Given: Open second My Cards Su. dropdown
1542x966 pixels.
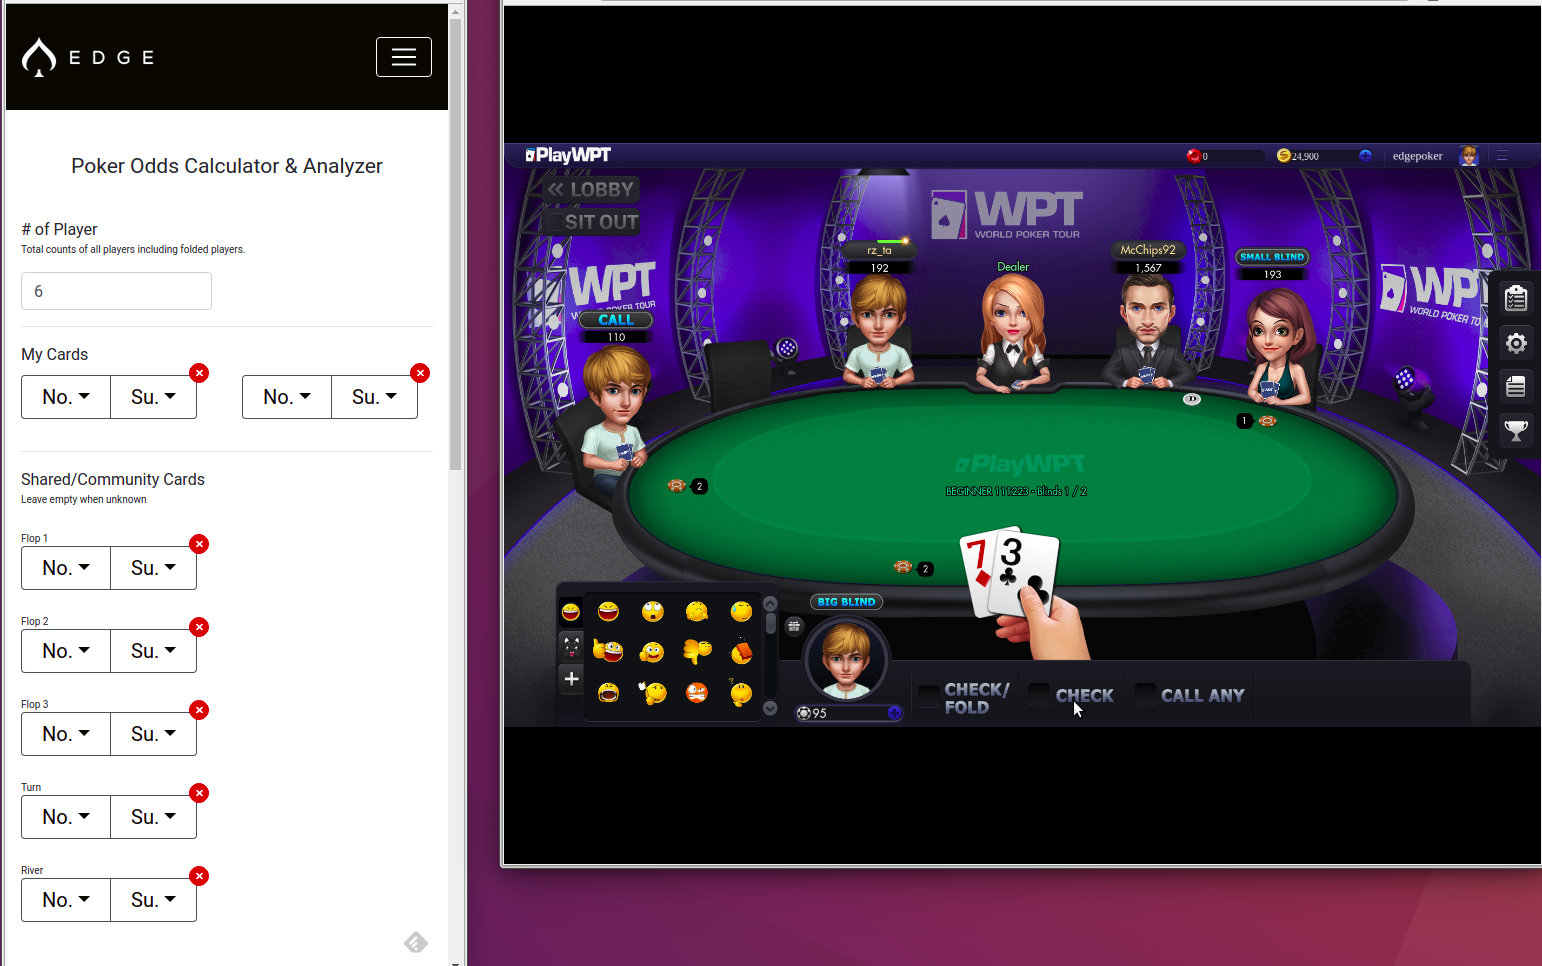Looking at the screenshot, I should point(374,397).
